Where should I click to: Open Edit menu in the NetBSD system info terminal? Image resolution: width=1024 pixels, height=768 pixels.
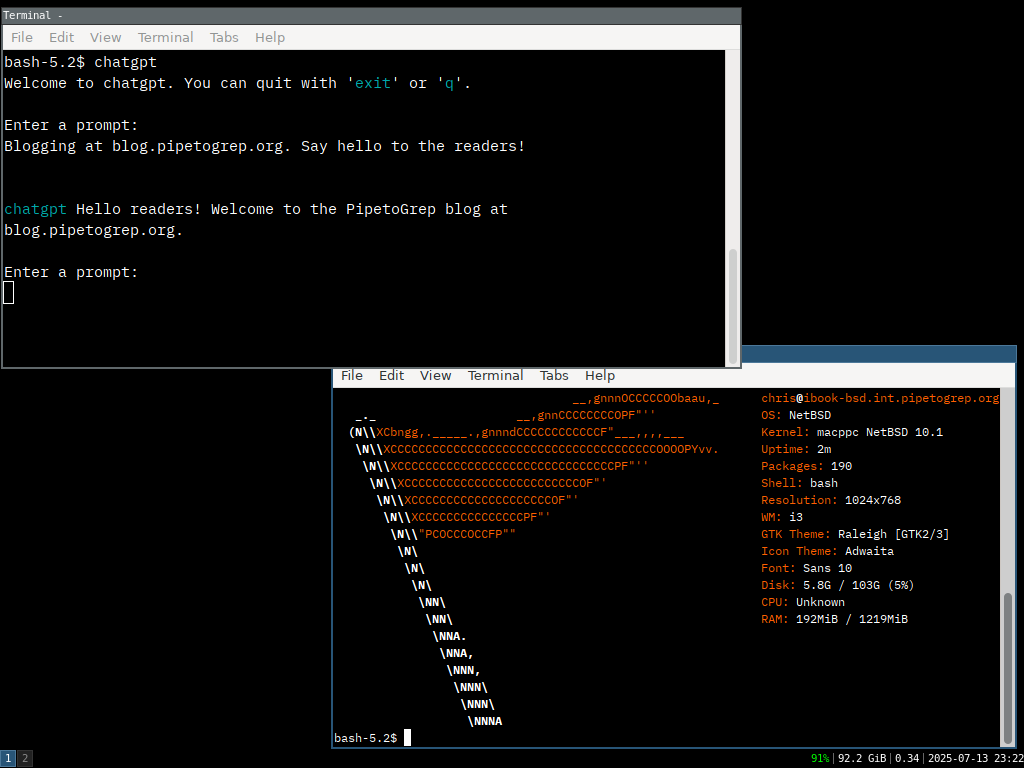(x=391, y=376)
